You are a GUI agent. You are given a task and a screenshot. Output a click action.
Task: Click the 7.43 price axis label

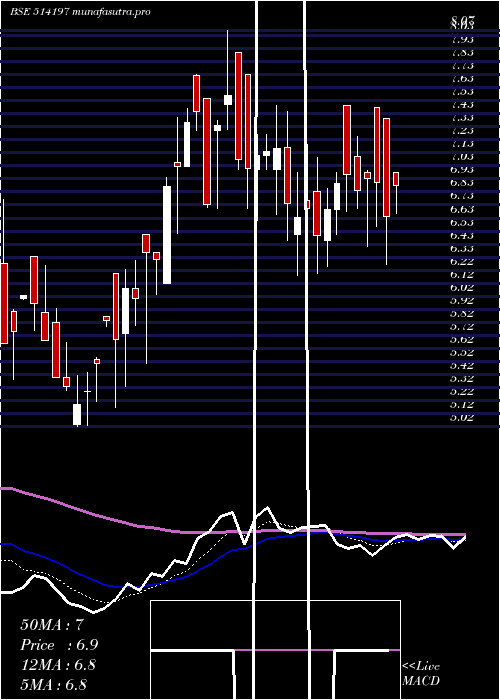462,104
